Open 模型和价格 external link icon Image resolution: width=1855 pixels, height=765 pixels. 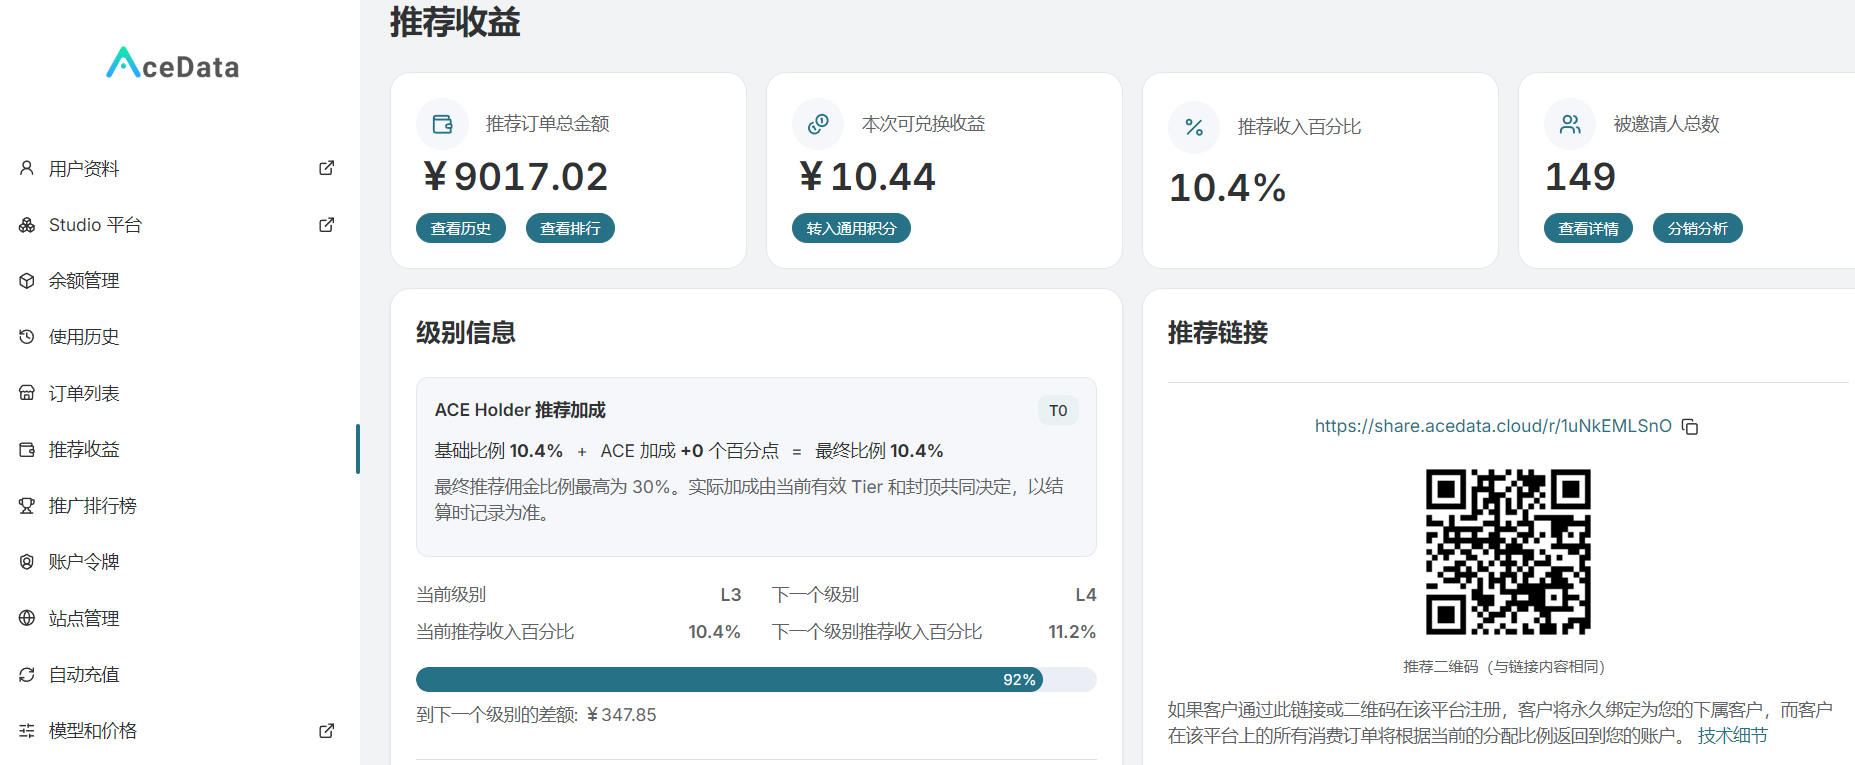(326, 731)
